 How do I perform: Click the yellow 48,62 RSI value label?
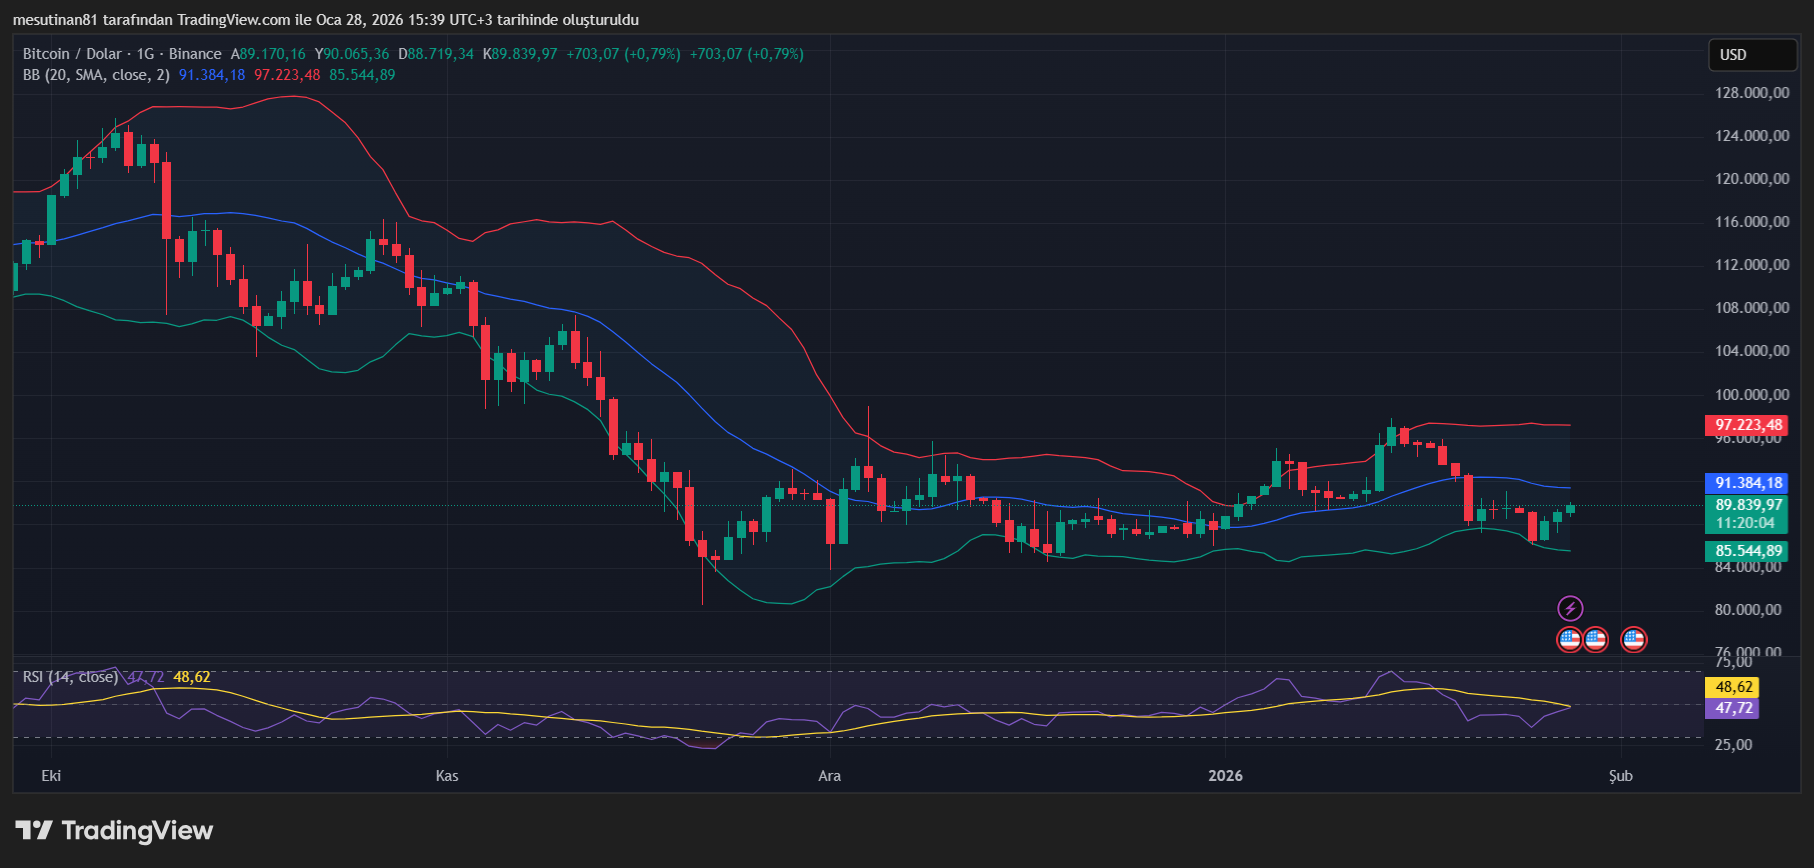pyautogui.click(x=1733, y=687)
